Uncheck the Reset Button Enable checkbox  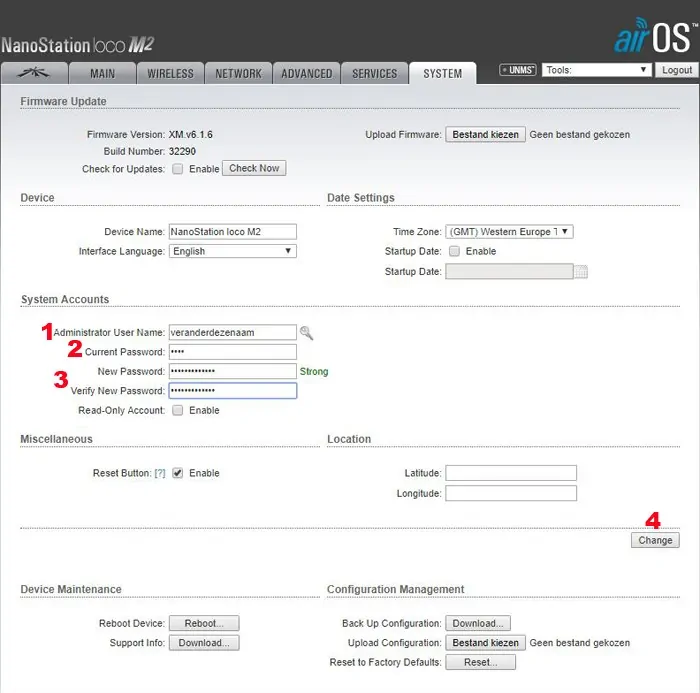178,473
